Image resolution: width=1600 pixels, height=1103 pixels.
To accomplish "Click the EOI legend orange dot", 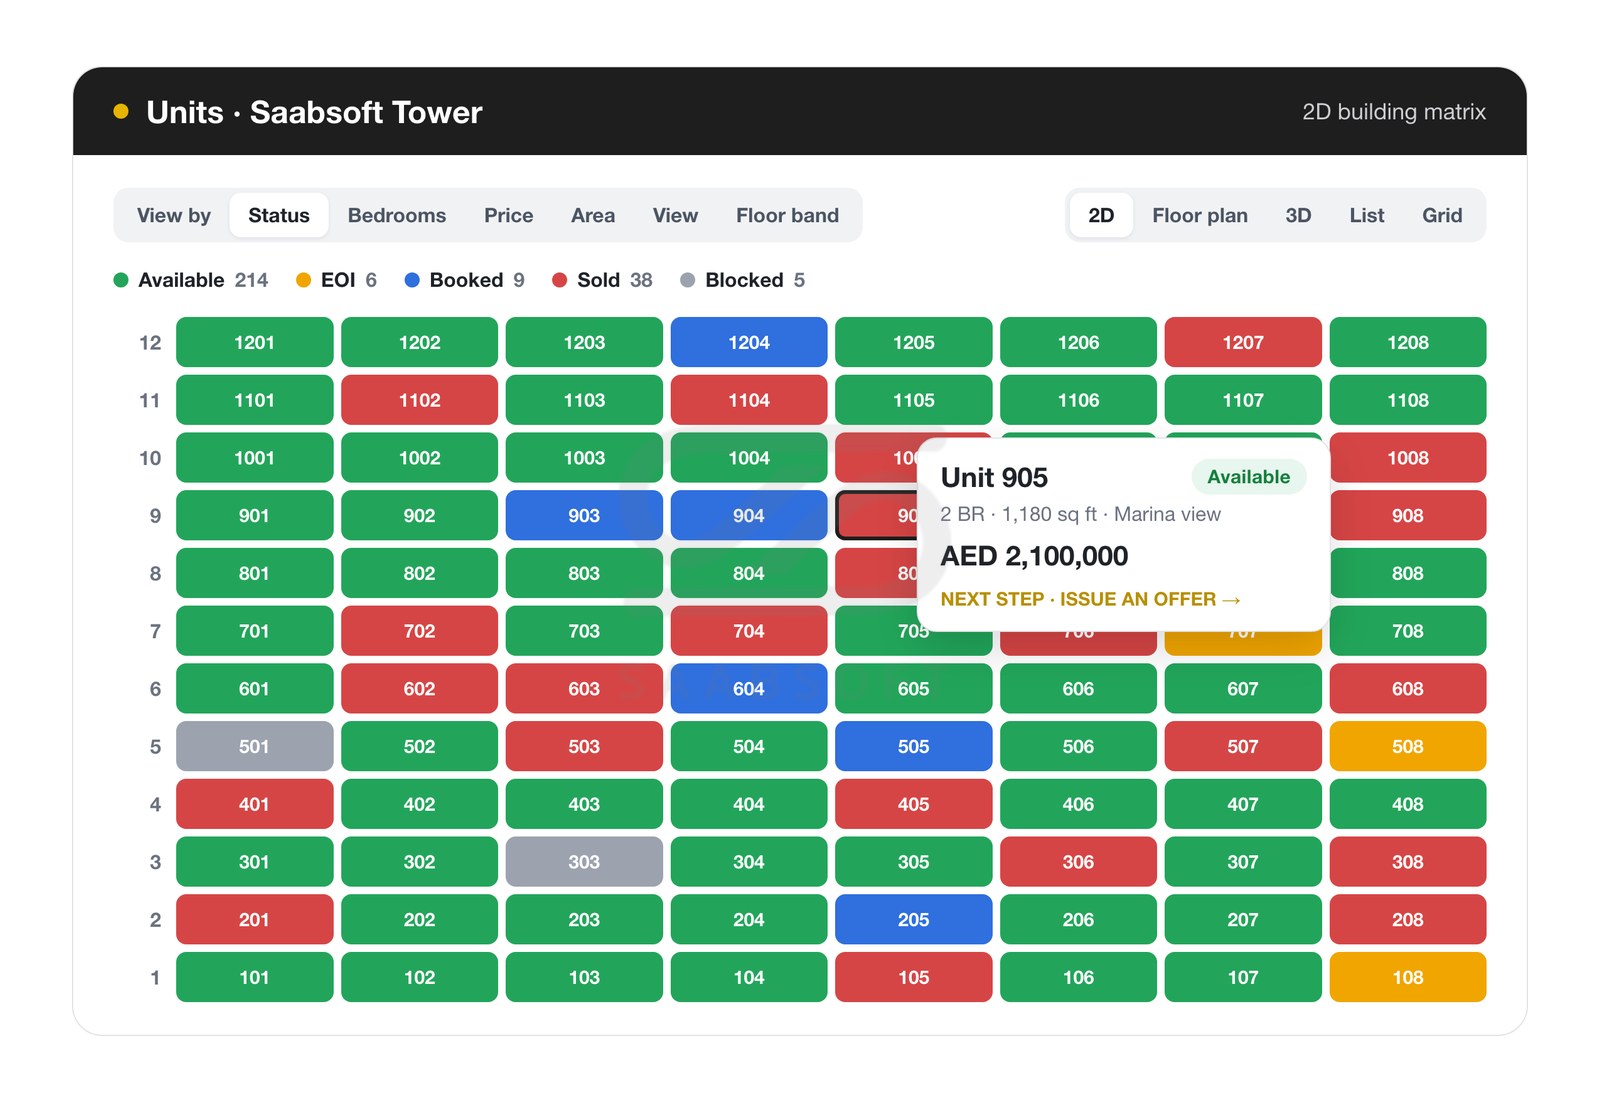I will [303, 280].
